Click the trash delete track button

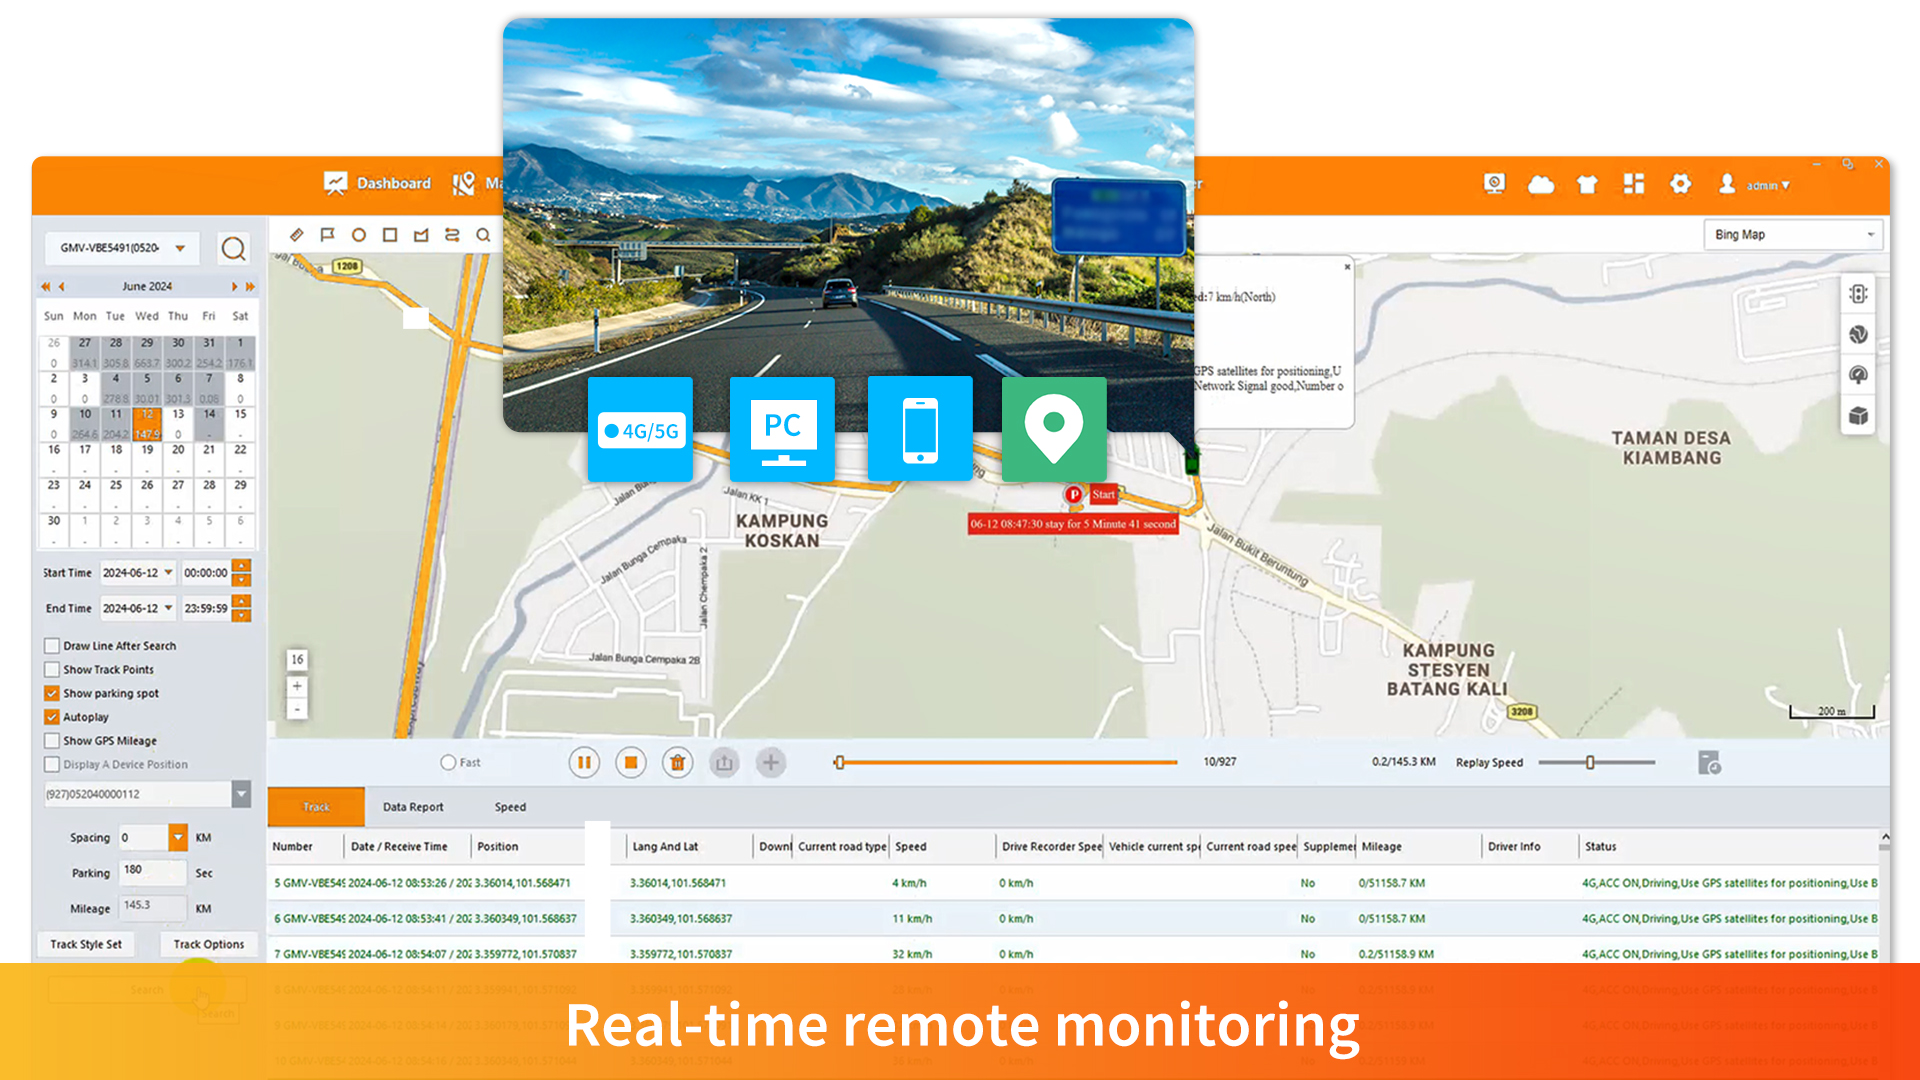point(677,763)
